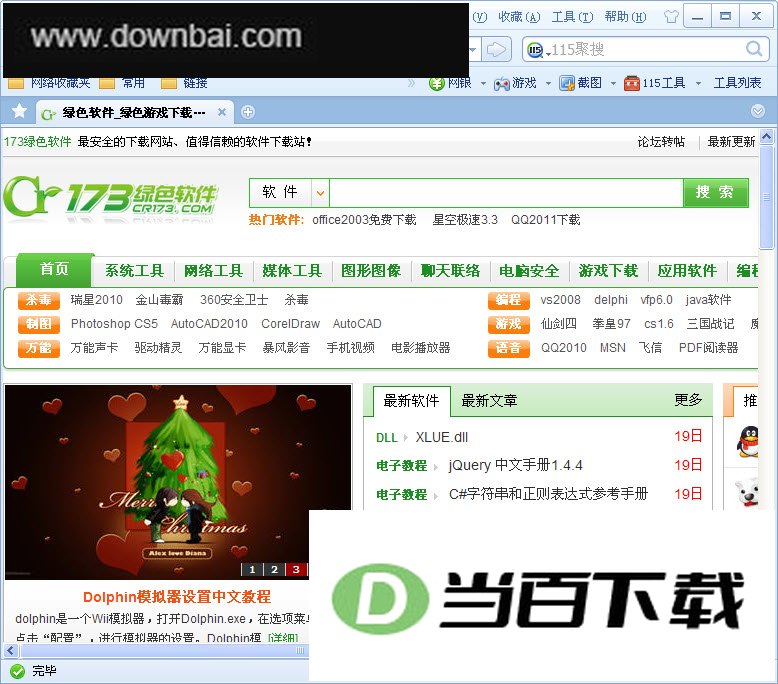
Task: Open the QQ2011下载 link
Action: pos(546,220)
